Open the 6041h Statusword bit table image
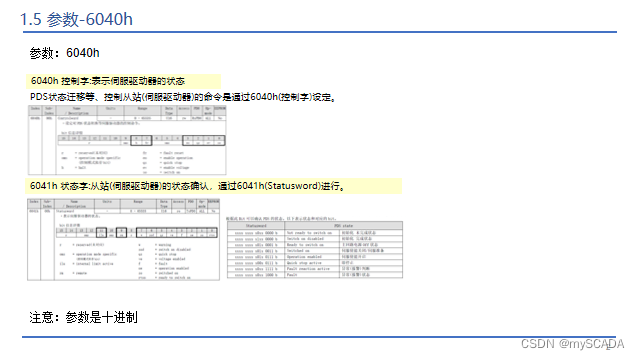 pos(123,240)
